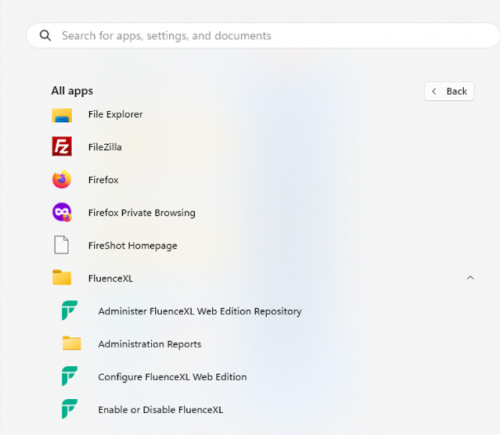
Task: Select the Firefox label
Action: (103, 180)
